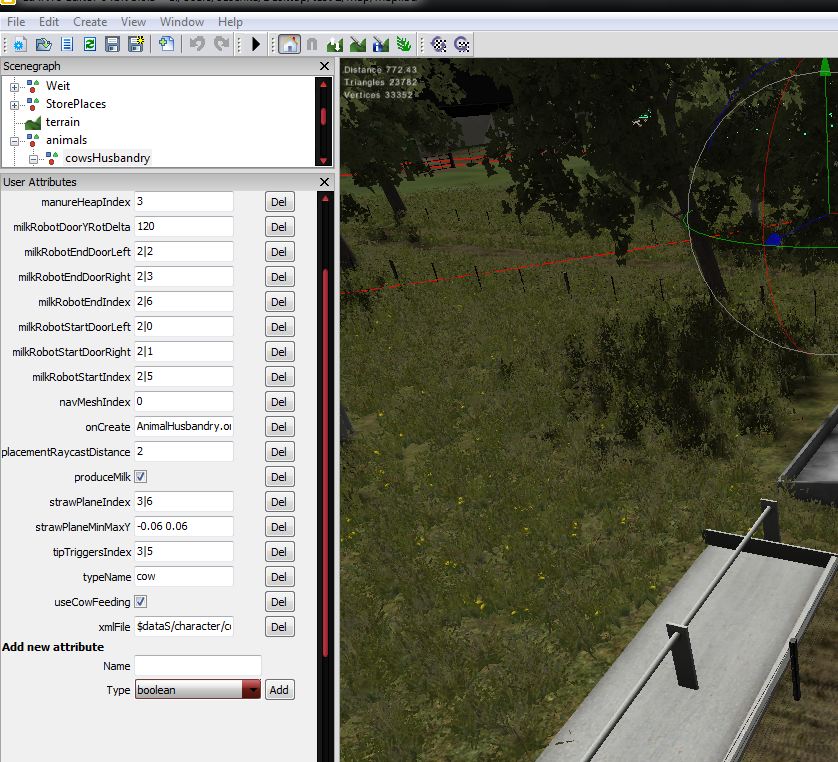838x762 pixels.
Task: Open the attribute Type dropdown showing boolean
Action: coord(198,689)
